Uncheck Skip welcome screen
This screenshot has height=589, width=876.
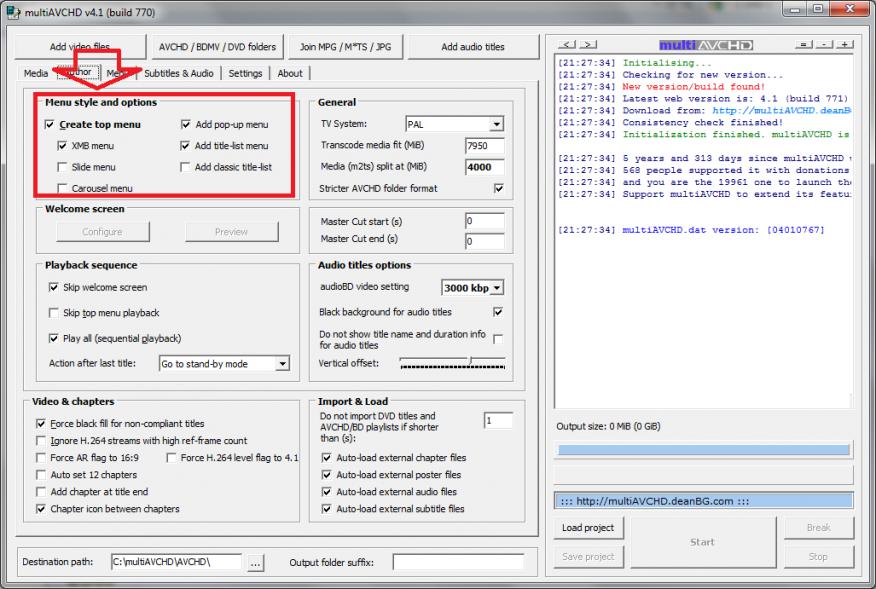pos(54,287)
